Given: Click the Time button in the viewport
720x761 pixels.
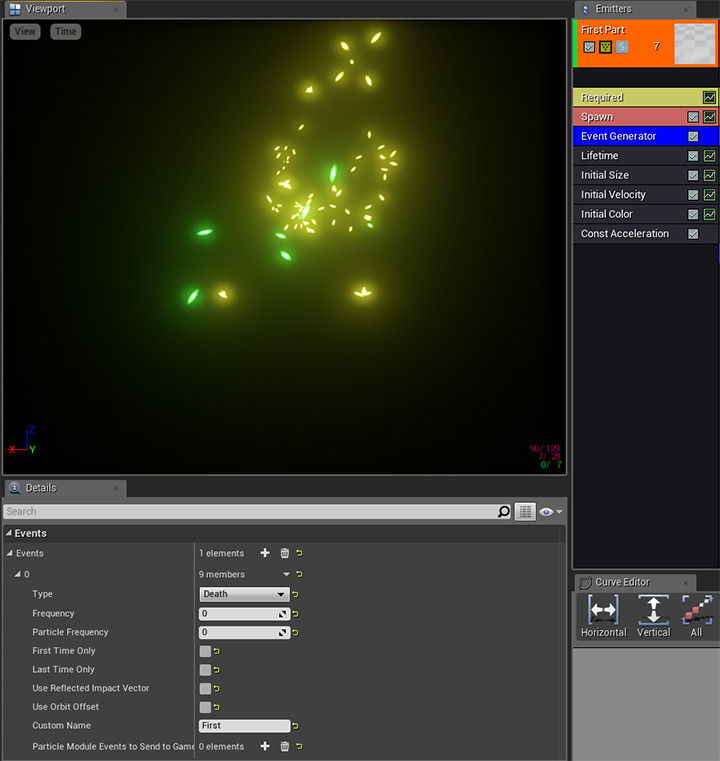Looking at the screenshot, I should point(65,31).
